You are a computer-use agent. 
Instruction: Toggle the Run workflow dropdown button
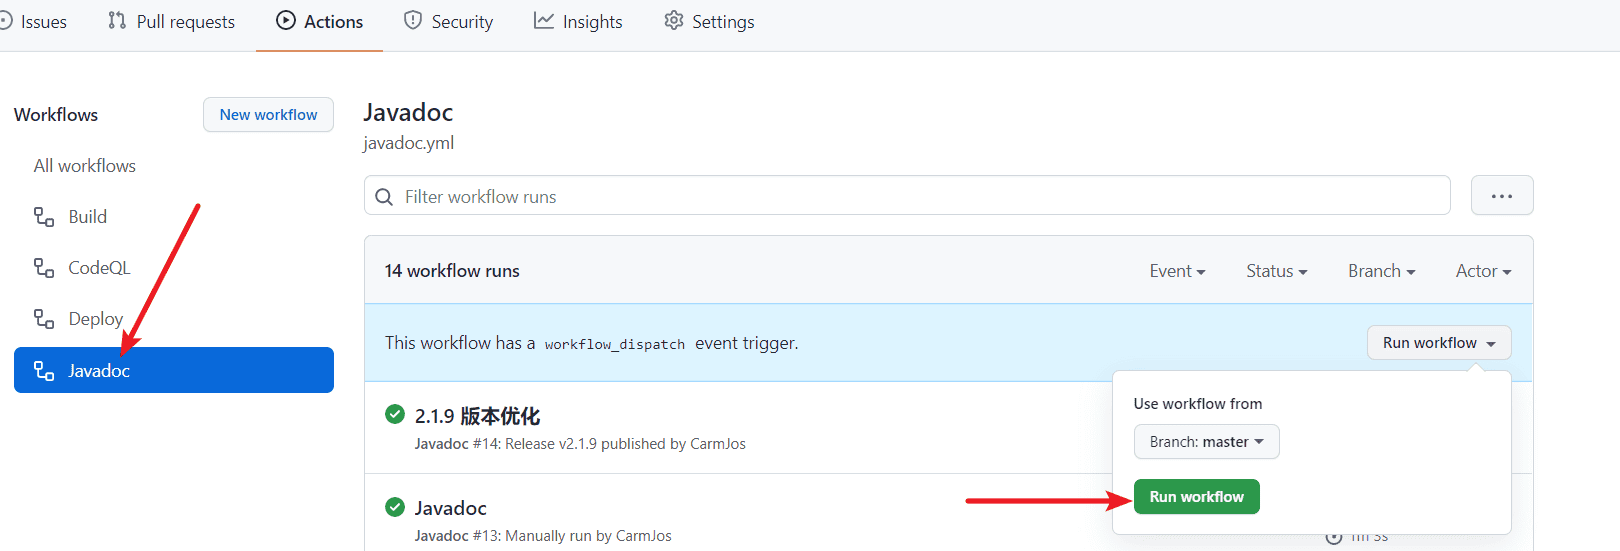point(1438,343)
